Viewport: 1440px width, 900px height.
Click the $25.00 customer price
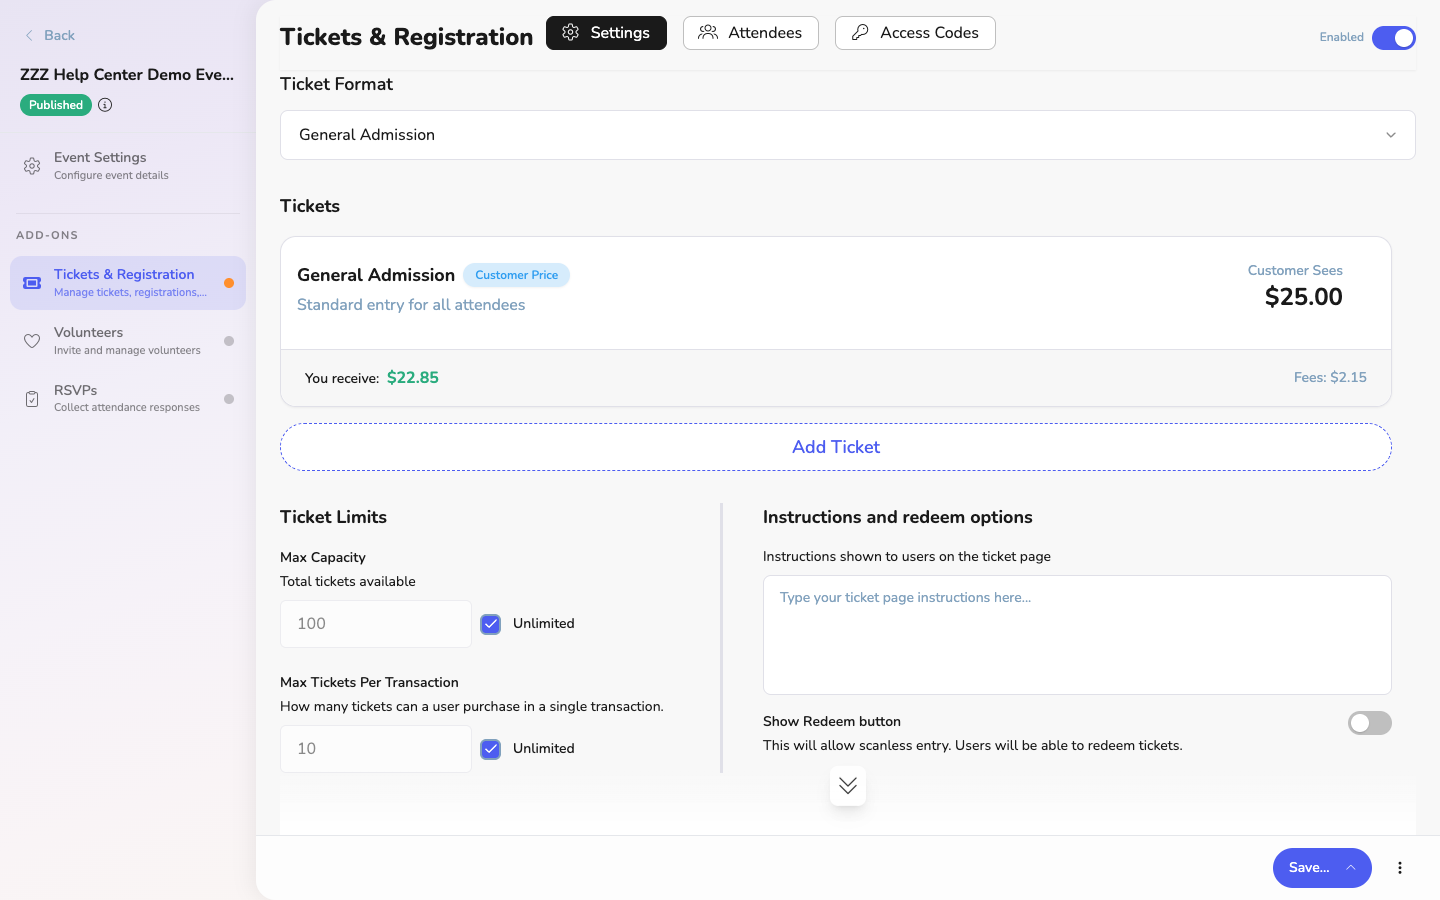pyautogui.click(x=1304, y=297)
